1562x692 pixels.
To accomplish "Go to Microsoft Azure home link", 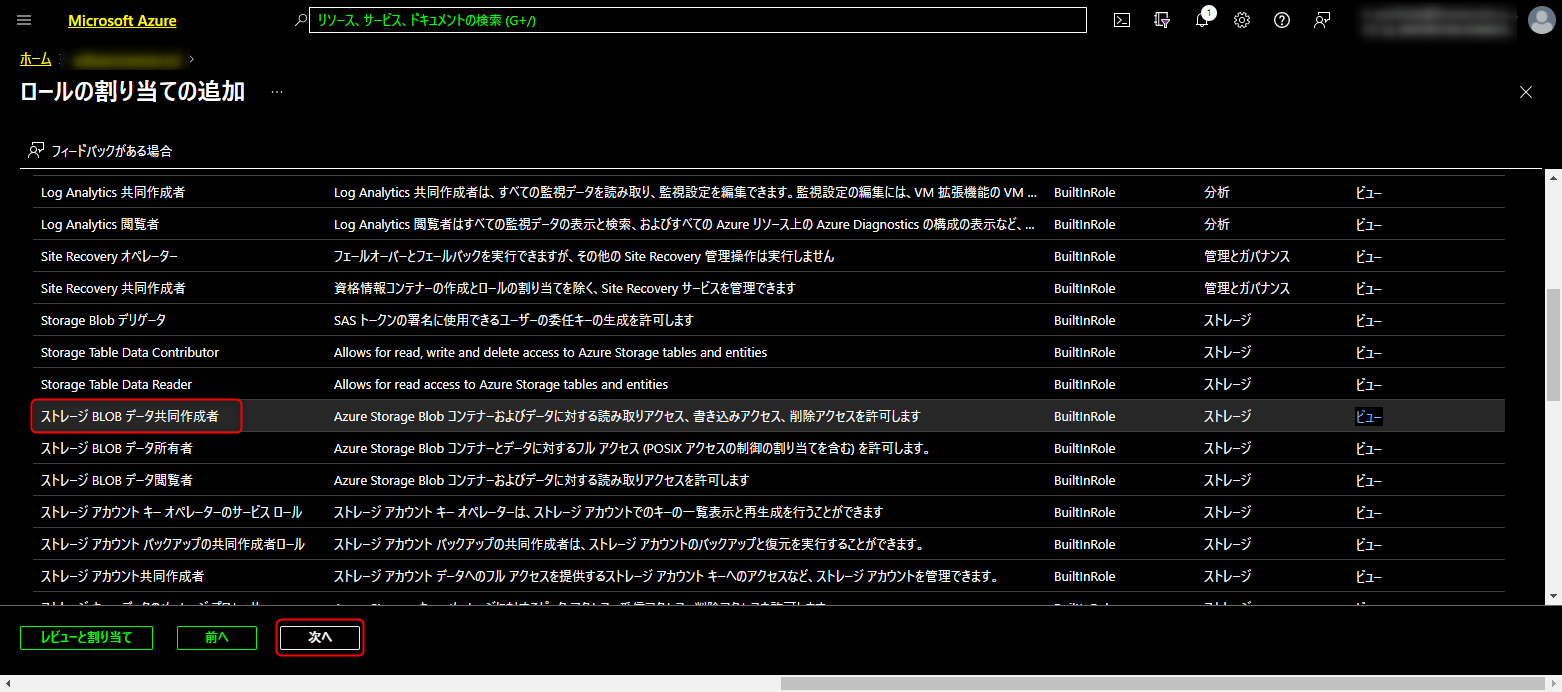I will coord(122,21).
